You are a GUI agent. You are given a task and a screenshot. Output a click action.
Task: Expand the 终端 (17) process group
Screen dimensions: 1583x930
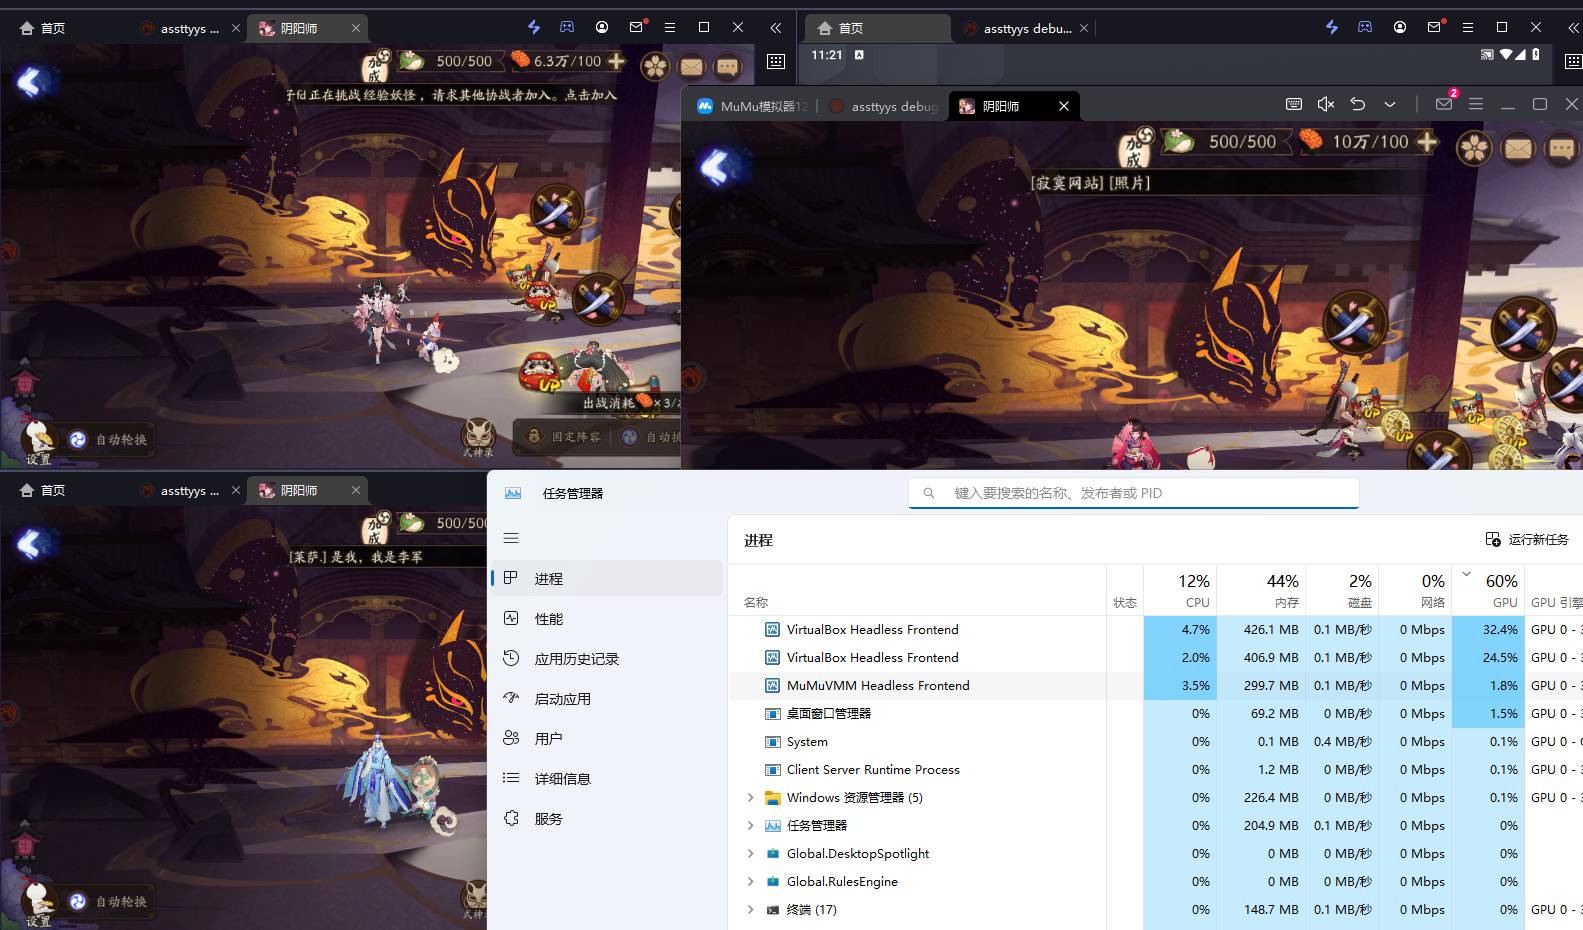(x=750, y=910)
